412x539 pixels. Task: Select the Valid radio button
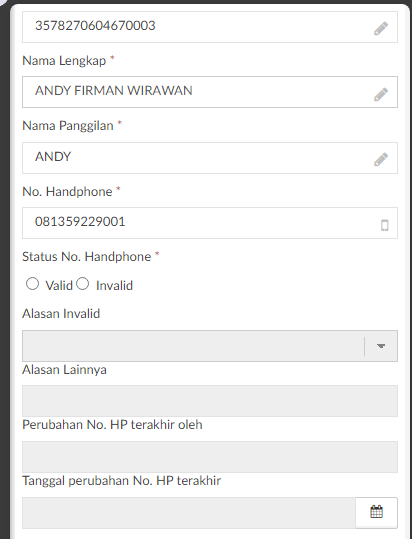(x=32, y=284)
